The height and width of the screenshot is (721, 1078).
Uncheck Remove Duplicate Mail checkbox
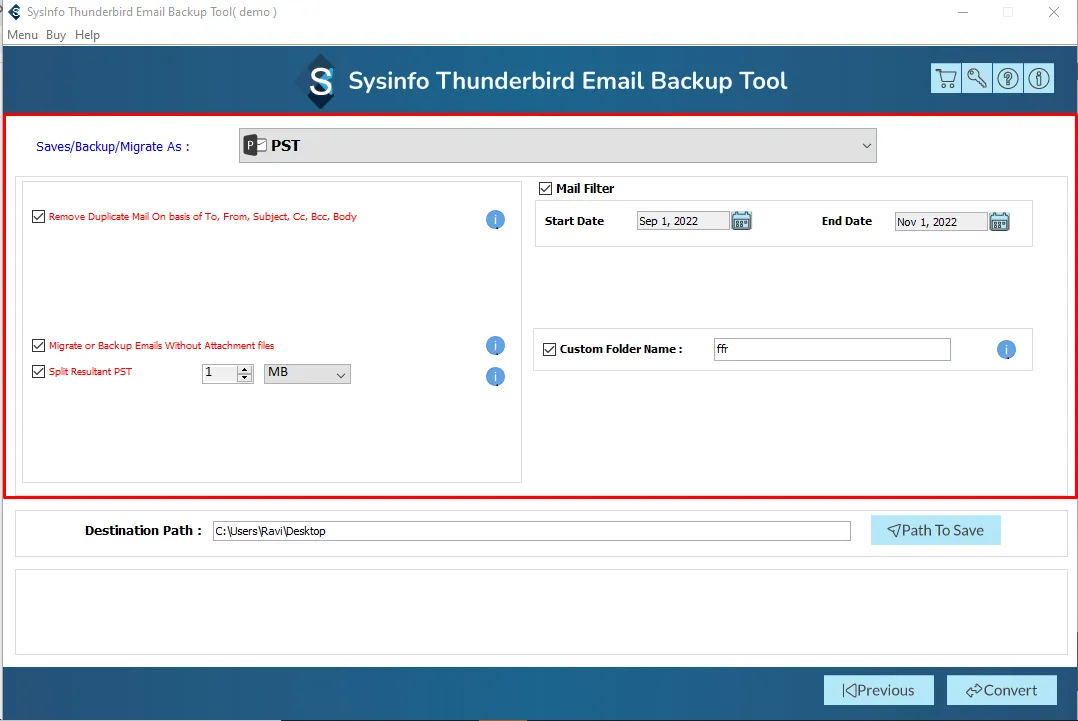39,216
